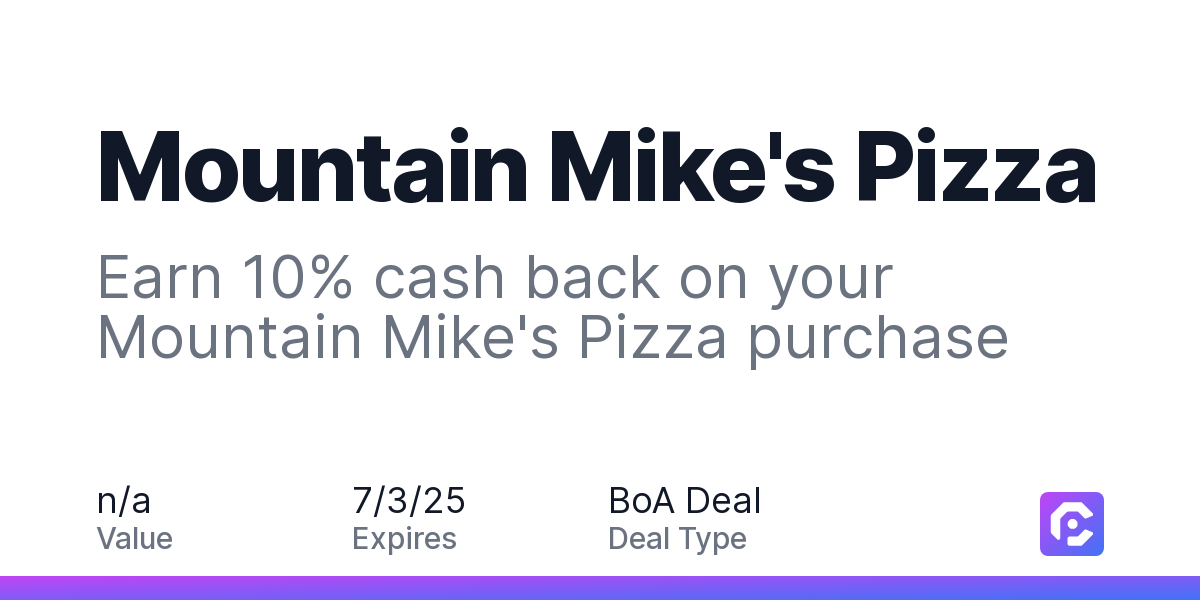Viewport: 1200px width, 600px height.
Task: Click the "n/a" value text
Action: point(124,500)
